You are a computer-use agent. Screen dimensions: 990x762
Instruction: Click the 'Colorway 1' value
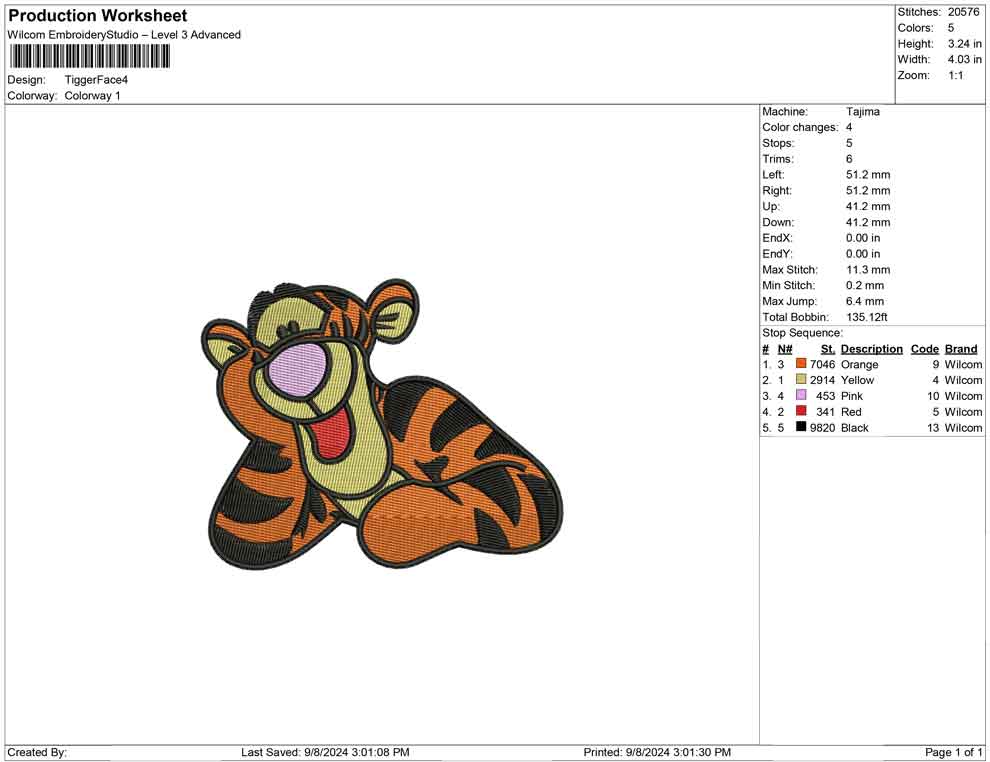(x=92, y=95)
